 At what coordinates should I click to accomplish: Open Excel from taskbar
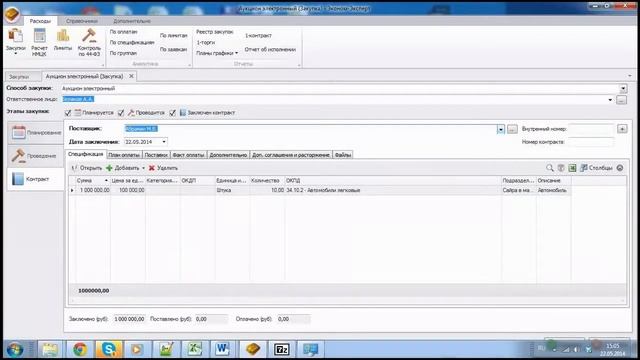point(194,349)
